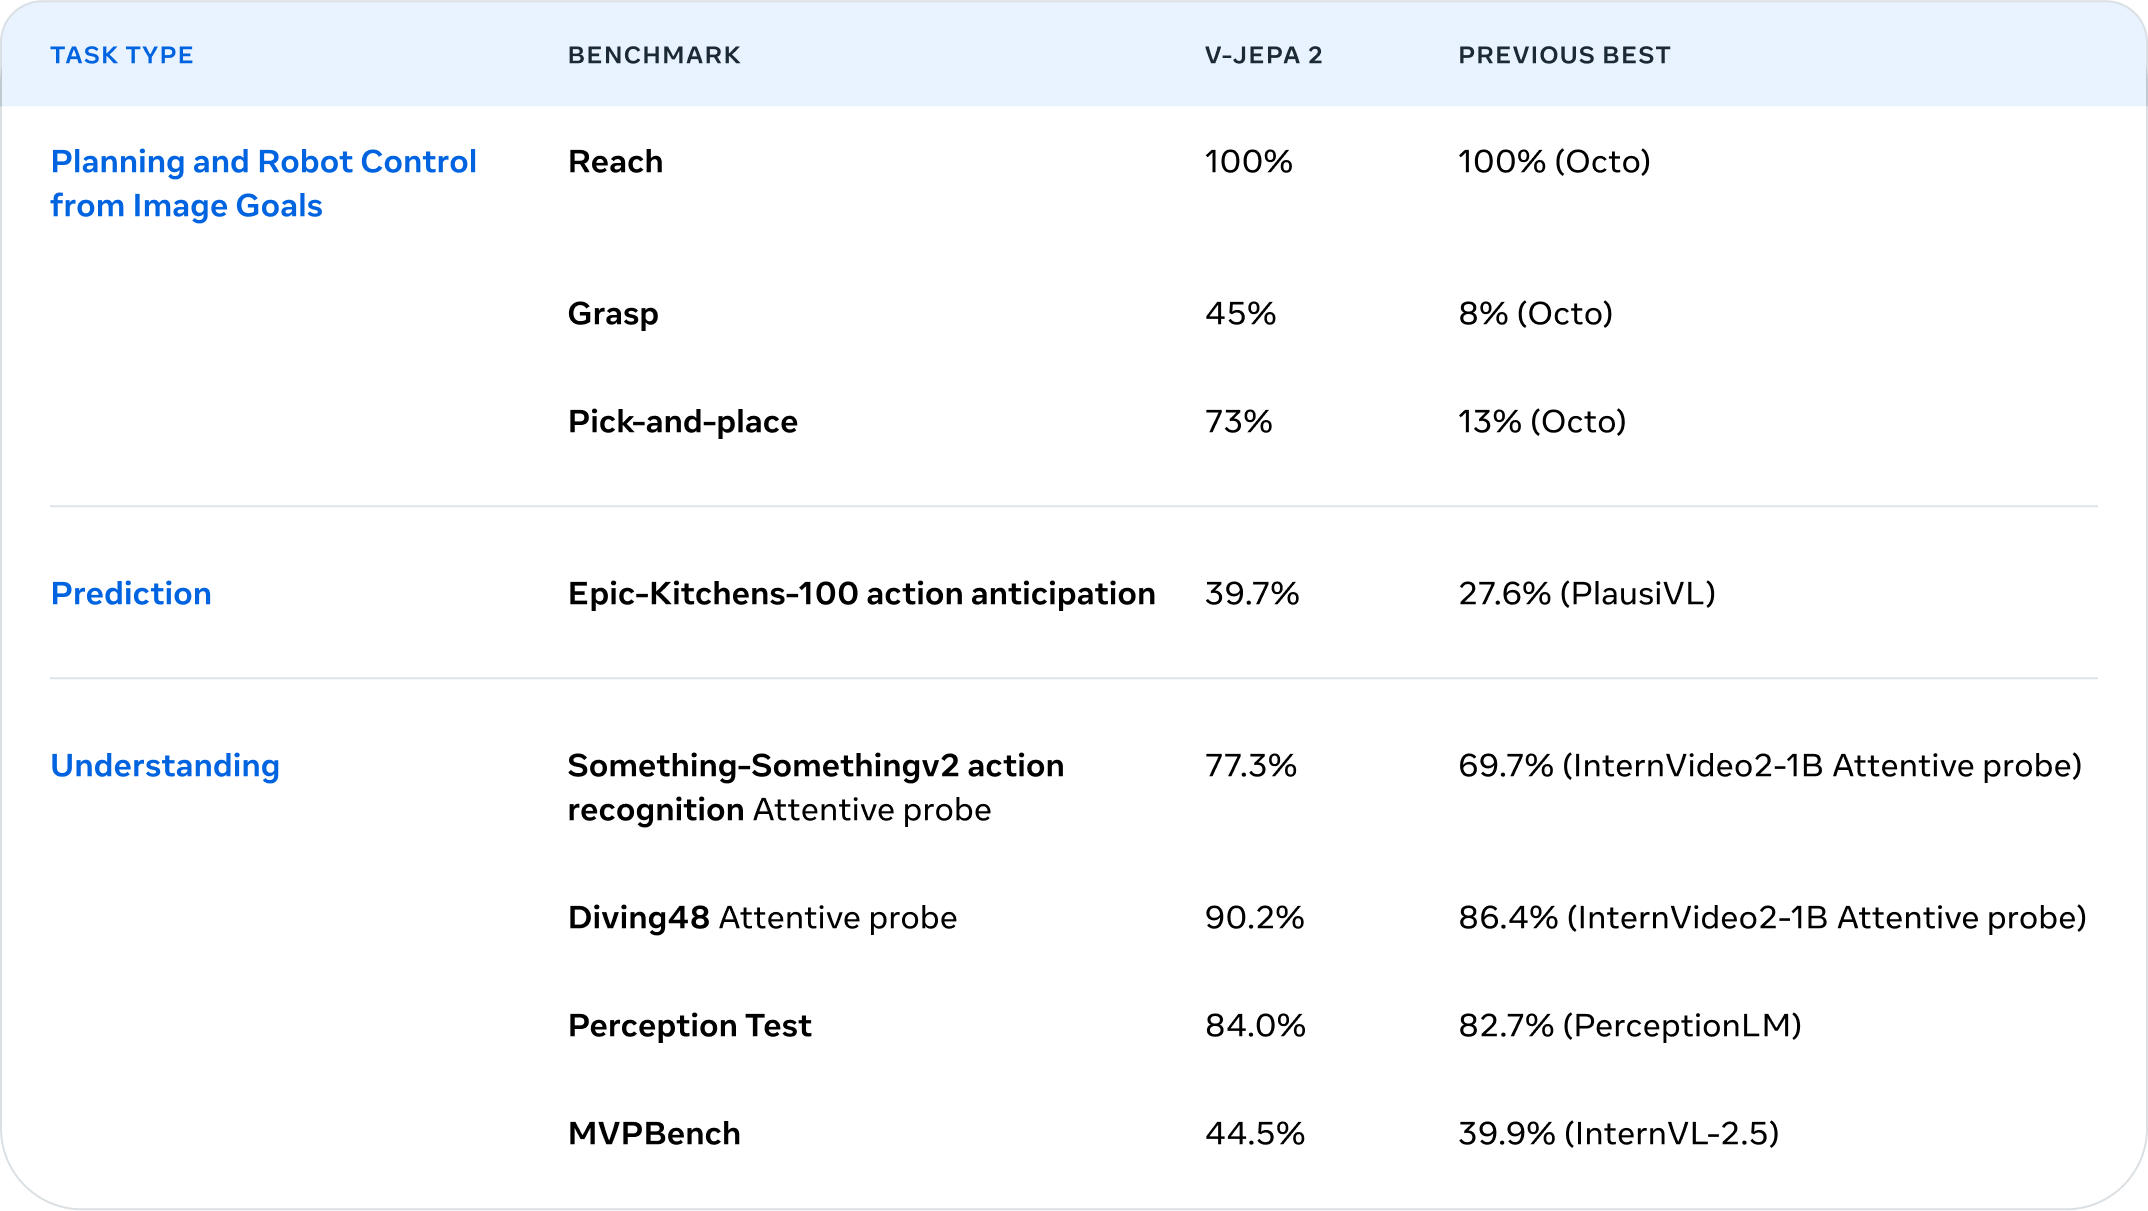The width and height of the screenshot is (2148, 1211).
Task: Click the 82.7% (PerceptionLM) previous best
Action: [x=1629, y=1025]
